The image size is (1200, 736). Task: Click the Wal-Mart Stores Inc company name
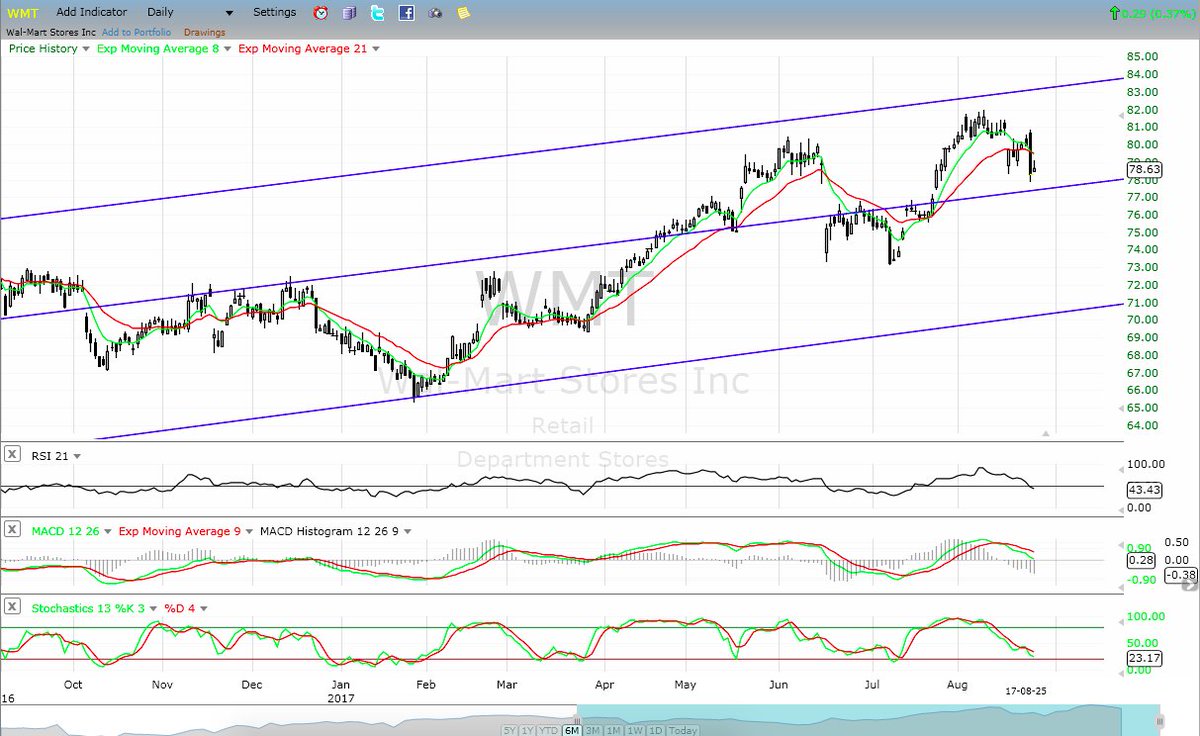[x=50, y=32]
